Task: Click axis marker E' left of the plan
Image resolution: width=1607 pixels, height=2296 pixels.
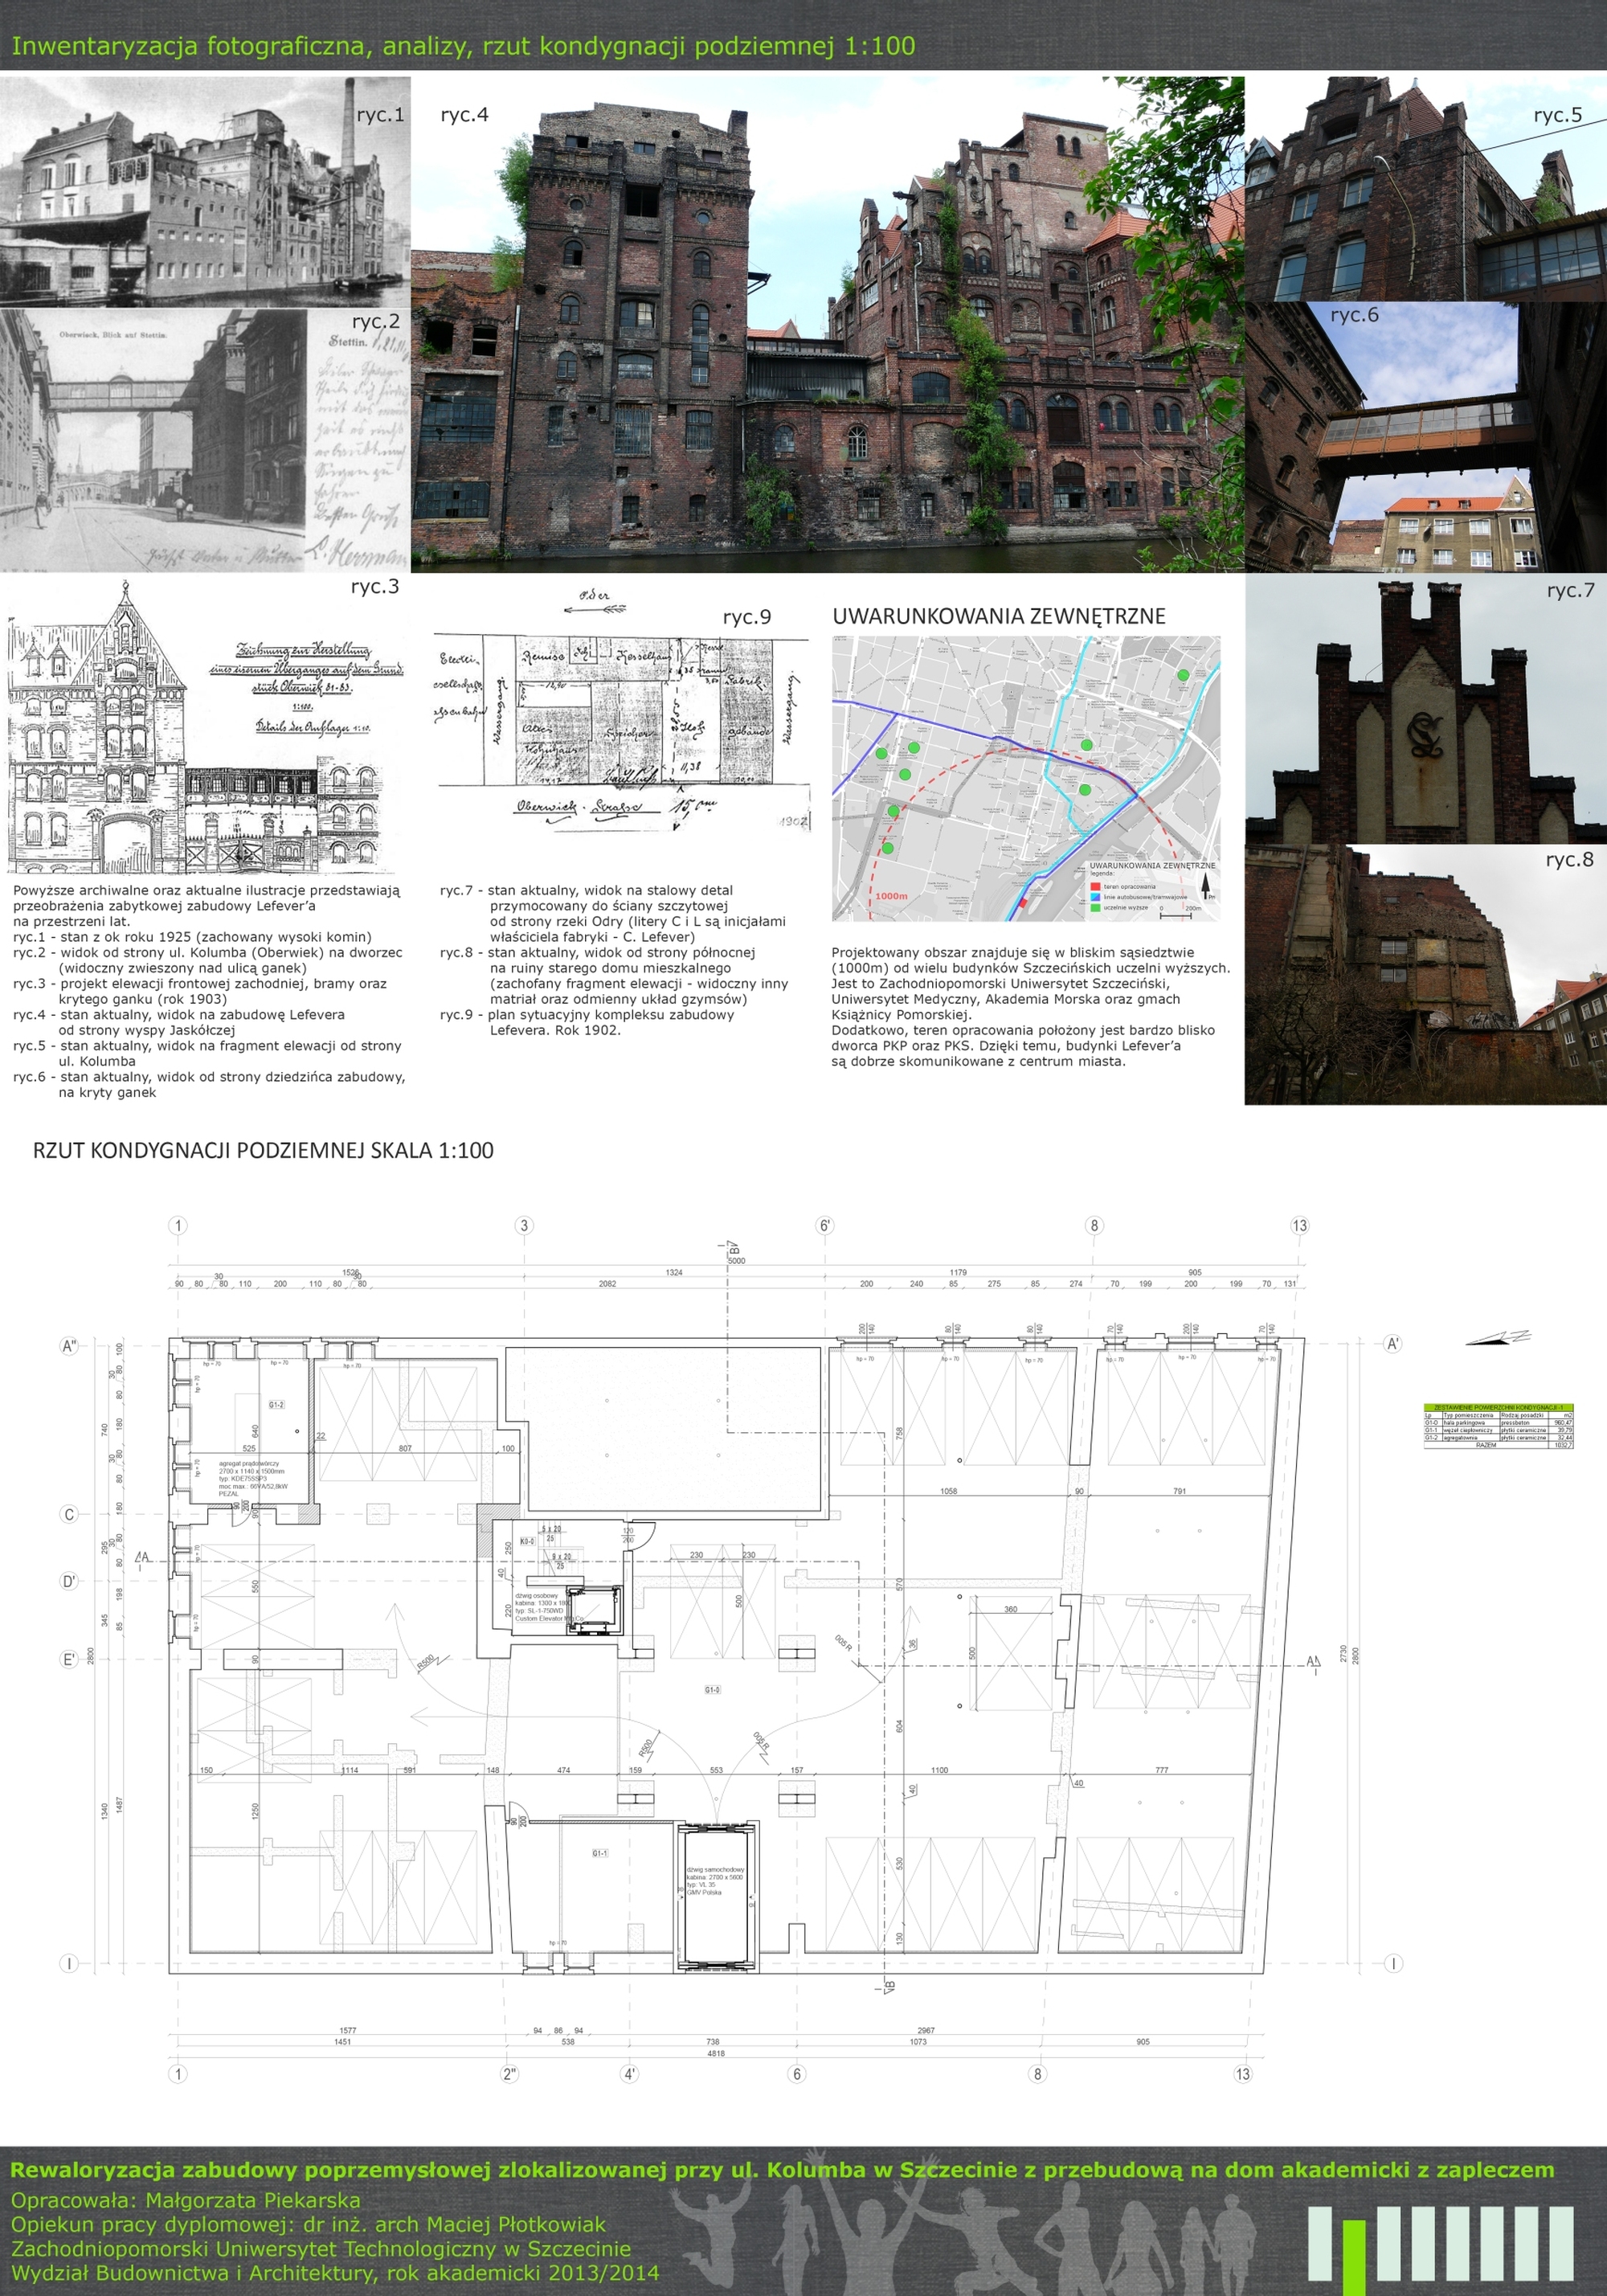Action: tap(69, 1659)
